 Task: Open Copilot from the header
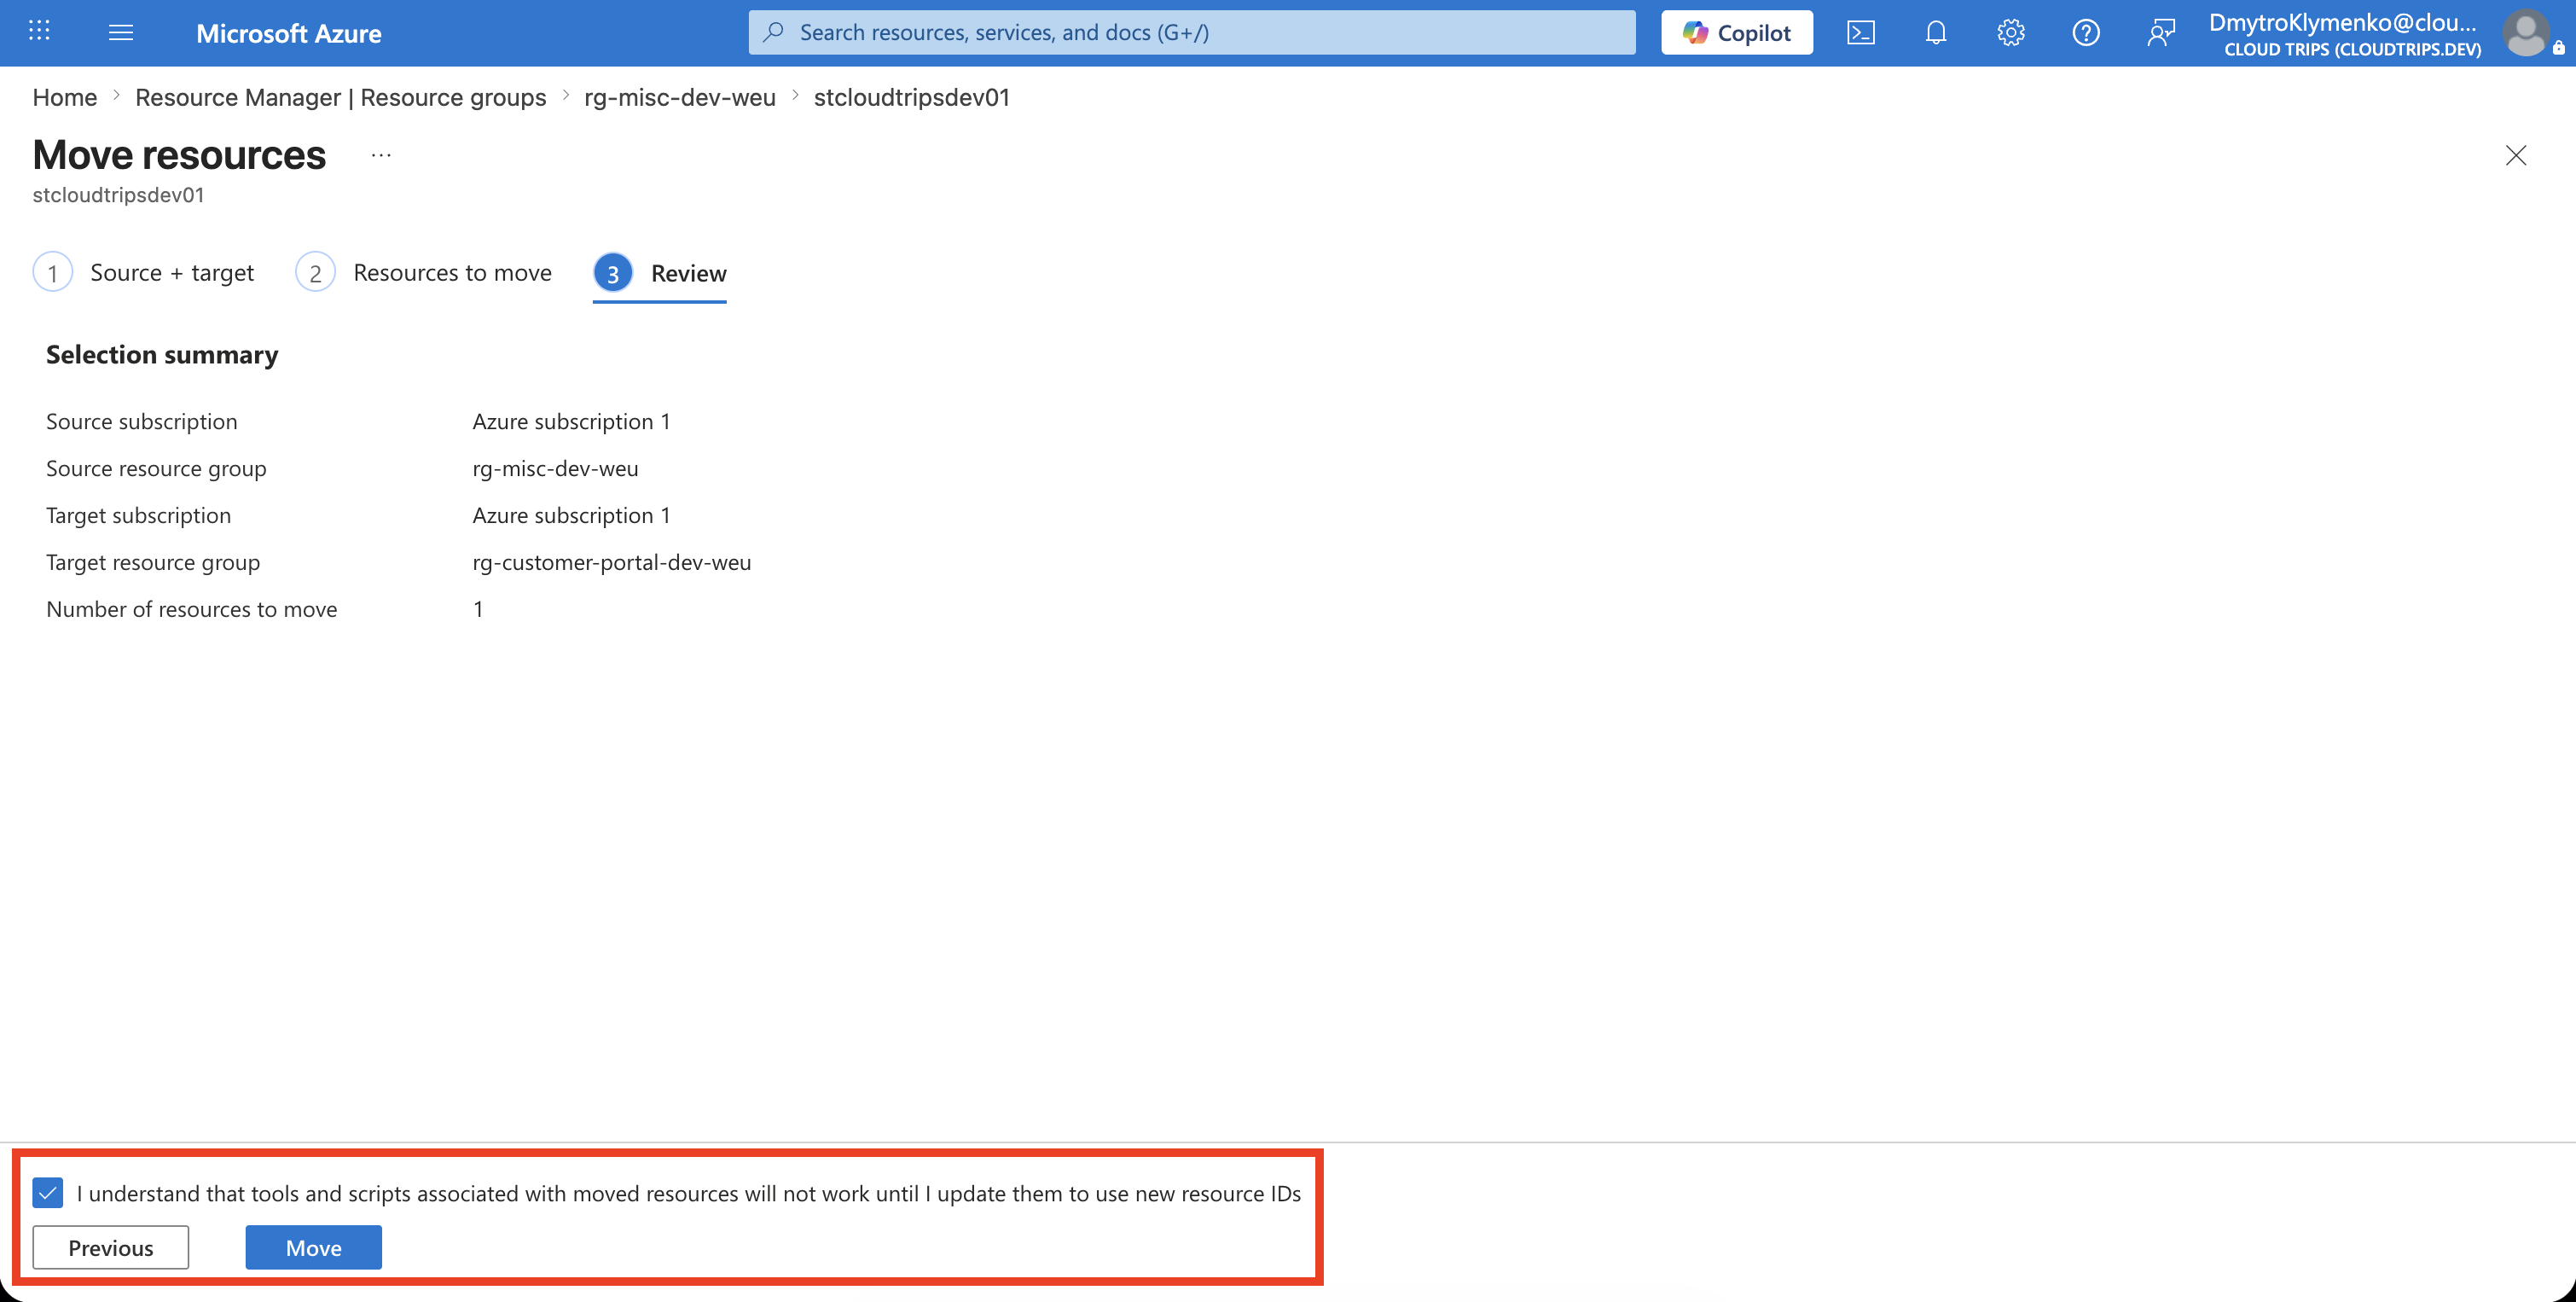1736,32
